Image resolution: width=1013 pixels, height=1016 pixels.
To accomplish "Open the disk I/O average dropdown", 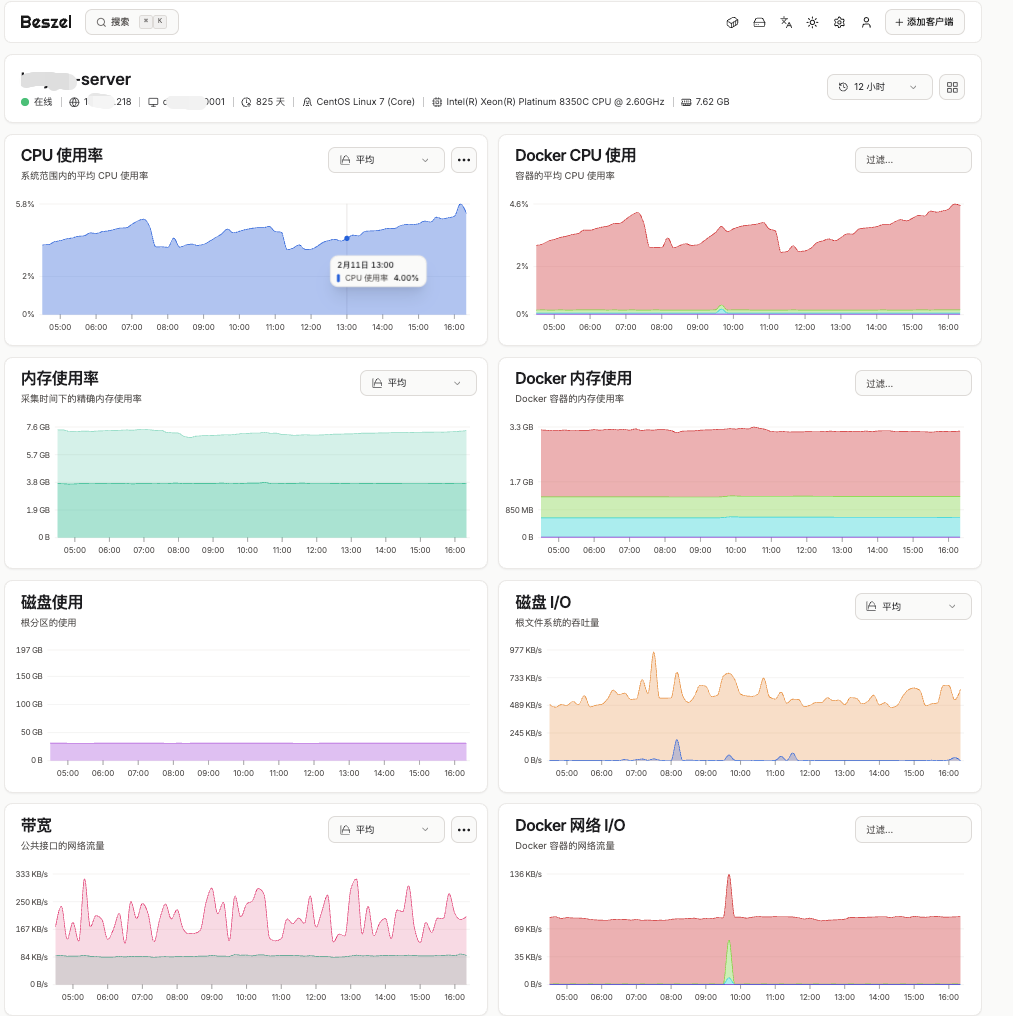I will (912, 606).
